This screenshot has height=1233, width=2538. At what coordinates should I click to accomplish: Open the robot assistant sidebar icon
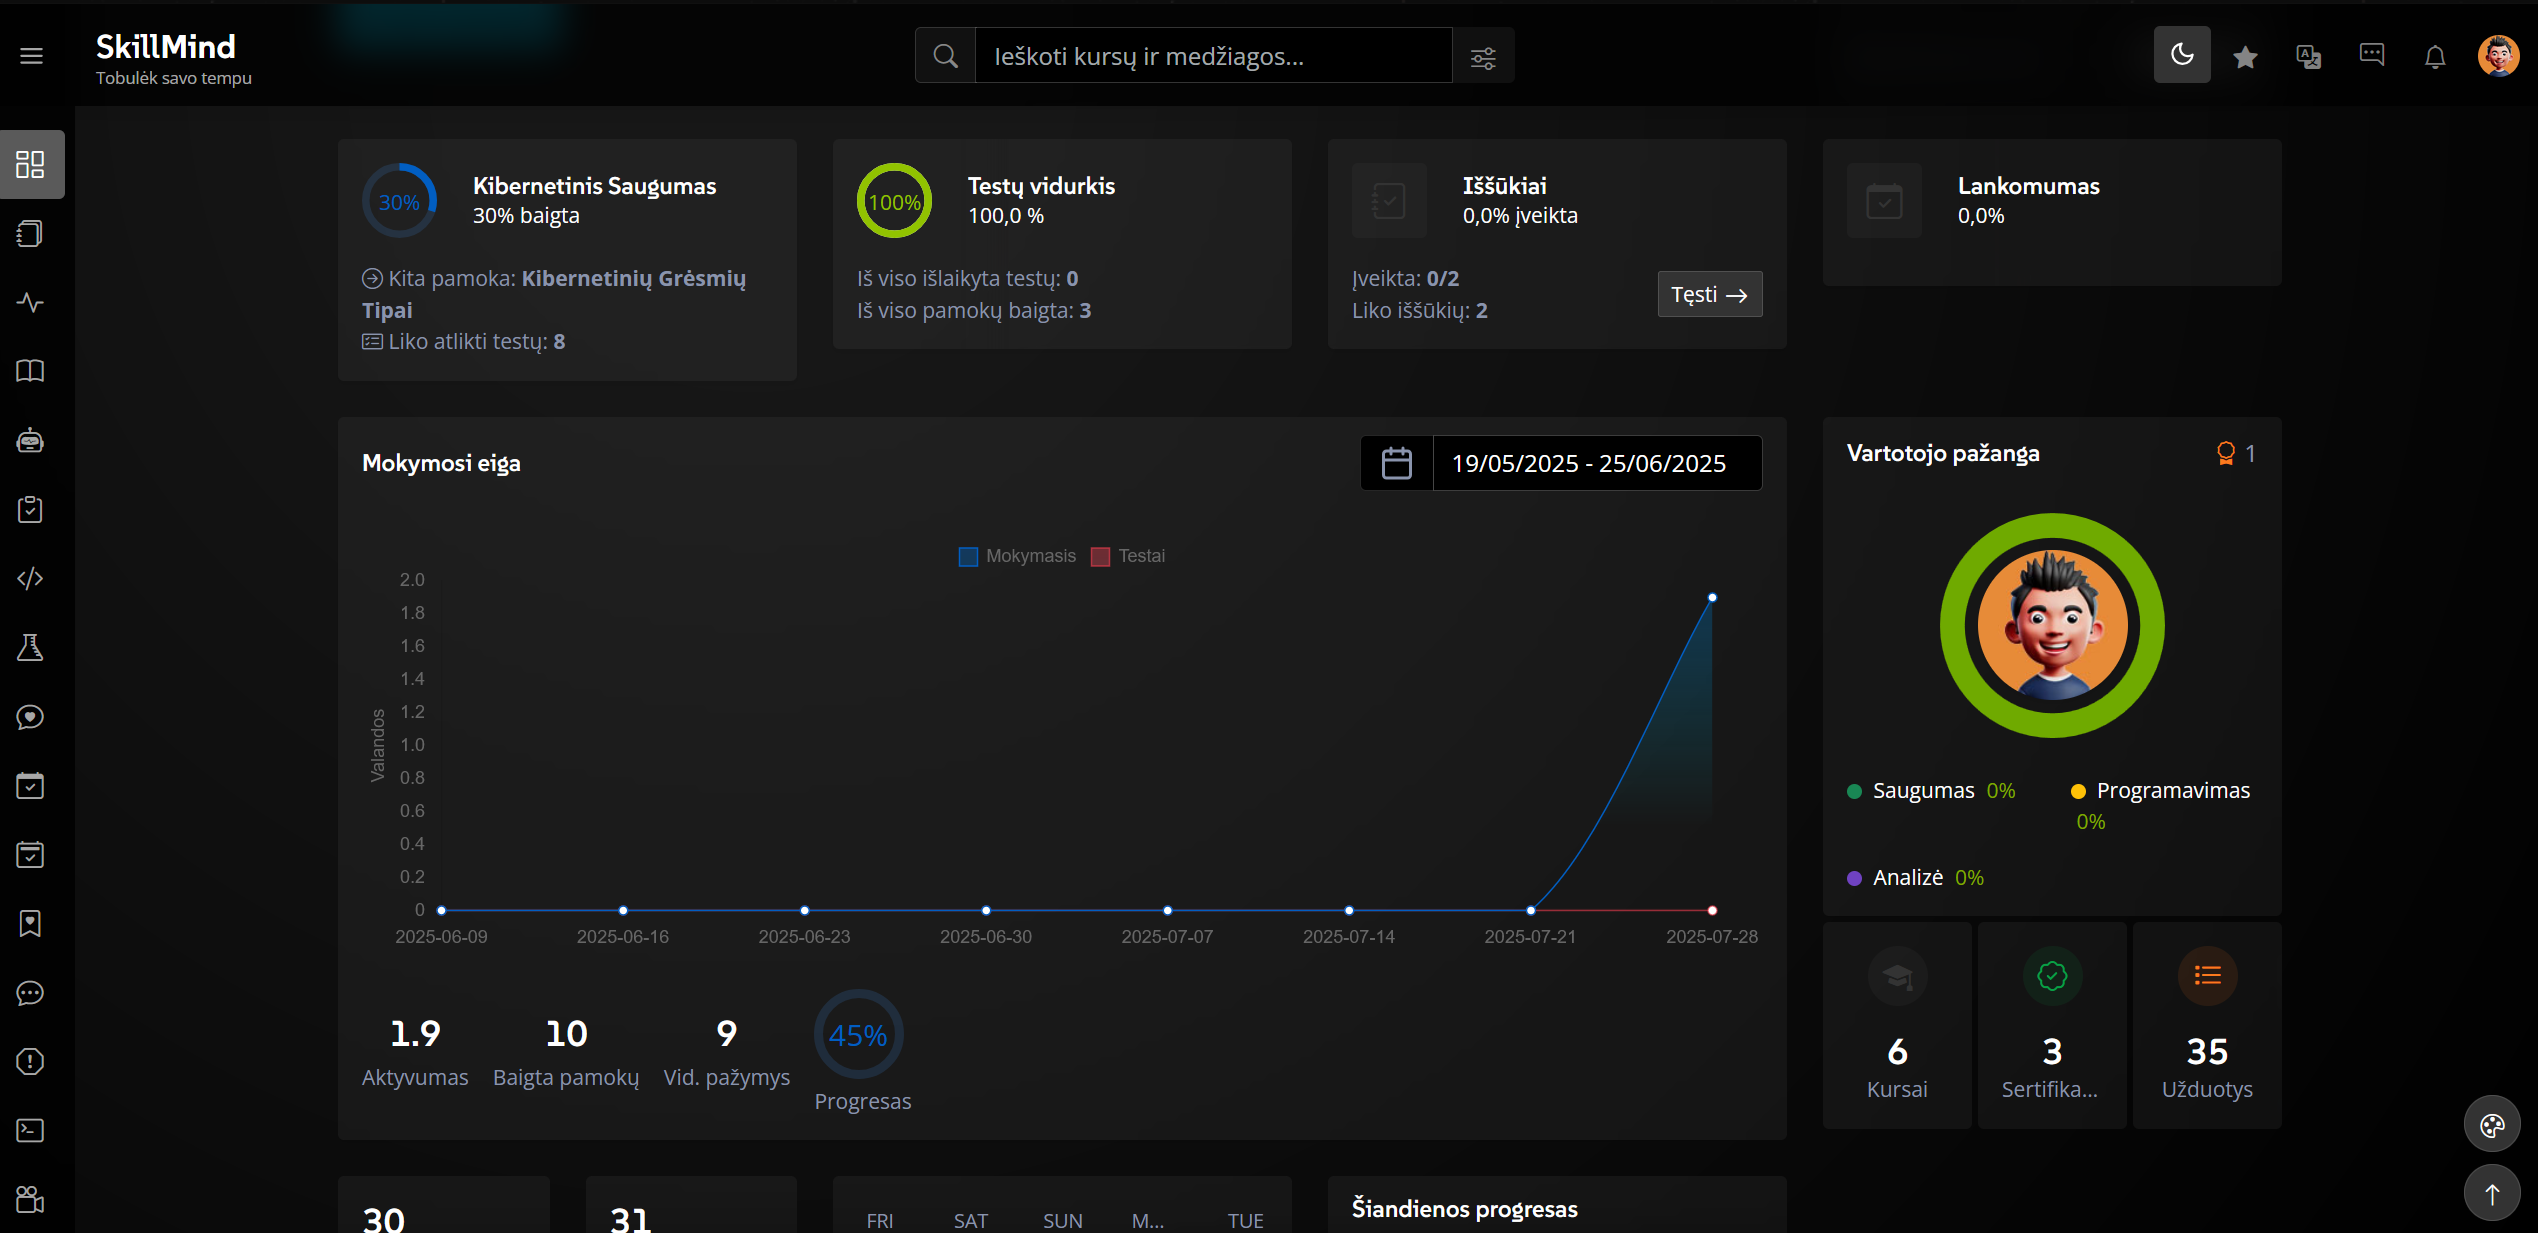pos(31,440)
